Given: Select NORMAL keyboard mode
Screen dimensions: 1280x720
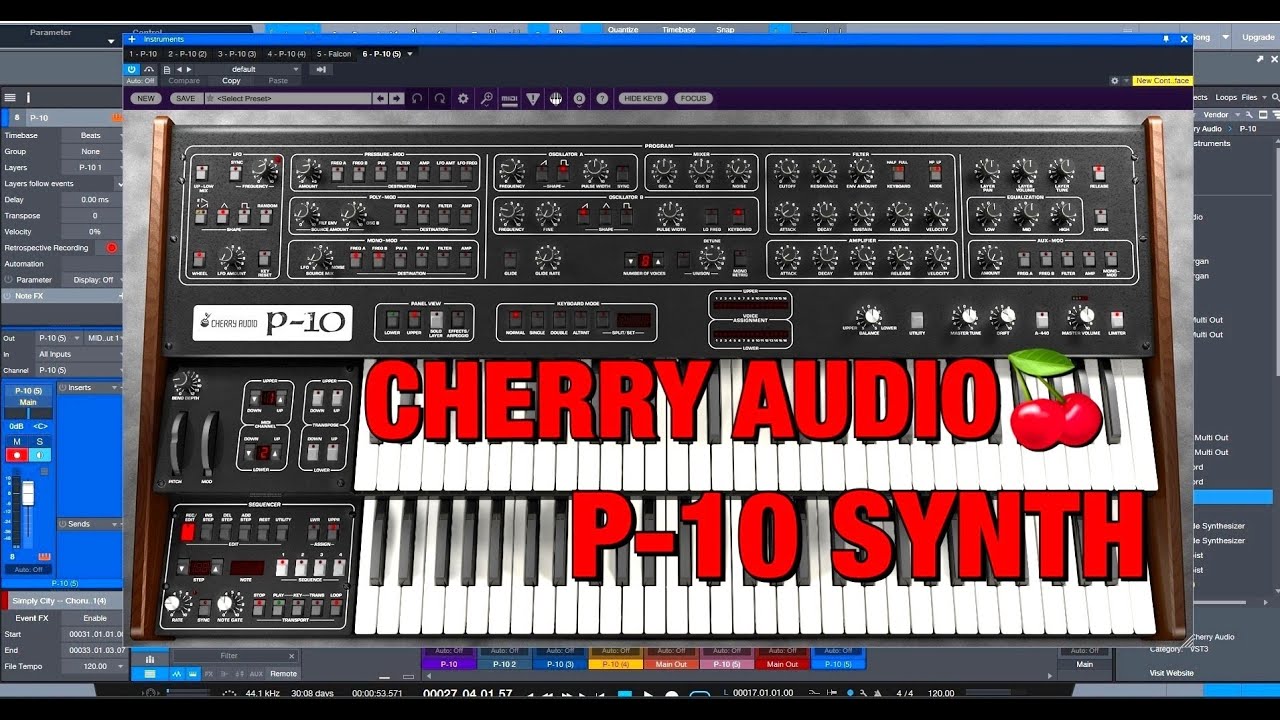Looking at the screenshot, I should pos(514,319).
